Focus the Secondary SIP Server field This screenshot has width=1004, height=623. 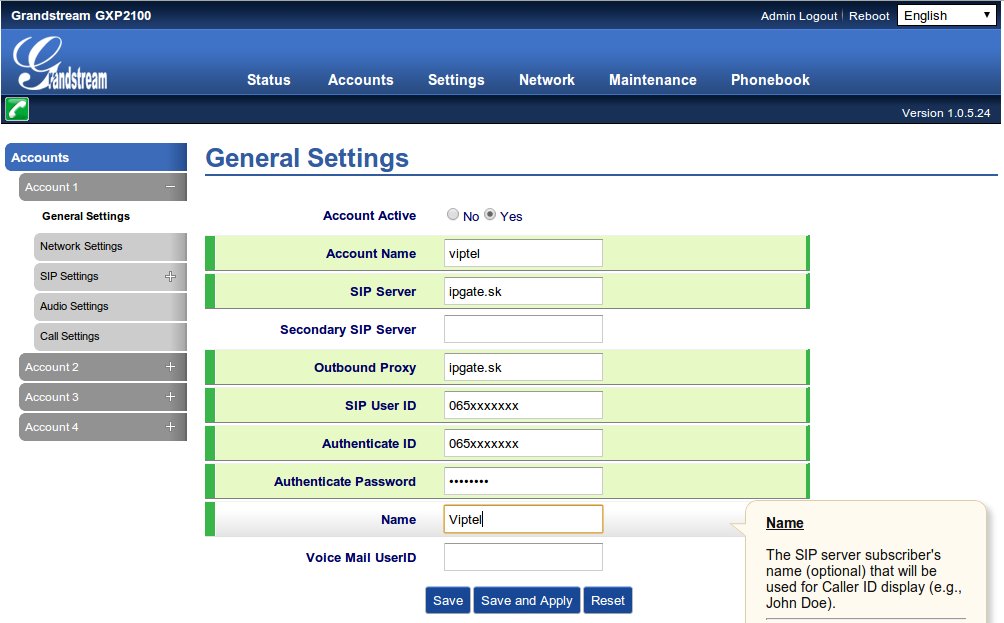click(x=523, y=329)
